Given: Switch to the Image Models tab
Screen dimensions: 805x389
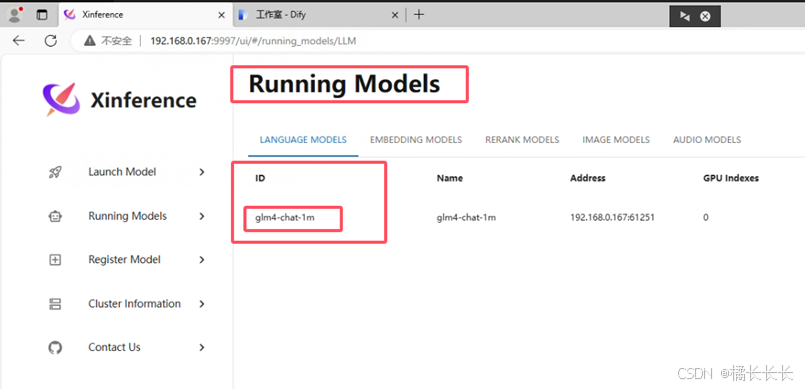Looking at the screenshot, I should click(616, 140).
